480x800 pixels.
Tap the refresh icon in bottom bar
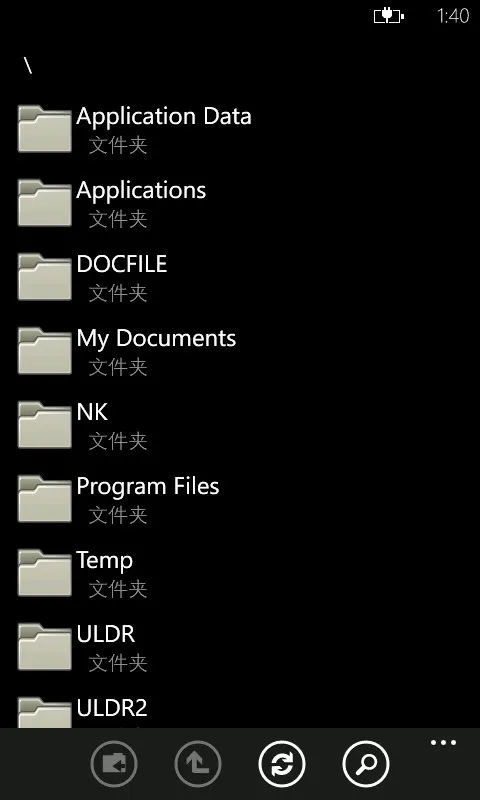pos(282,764)
